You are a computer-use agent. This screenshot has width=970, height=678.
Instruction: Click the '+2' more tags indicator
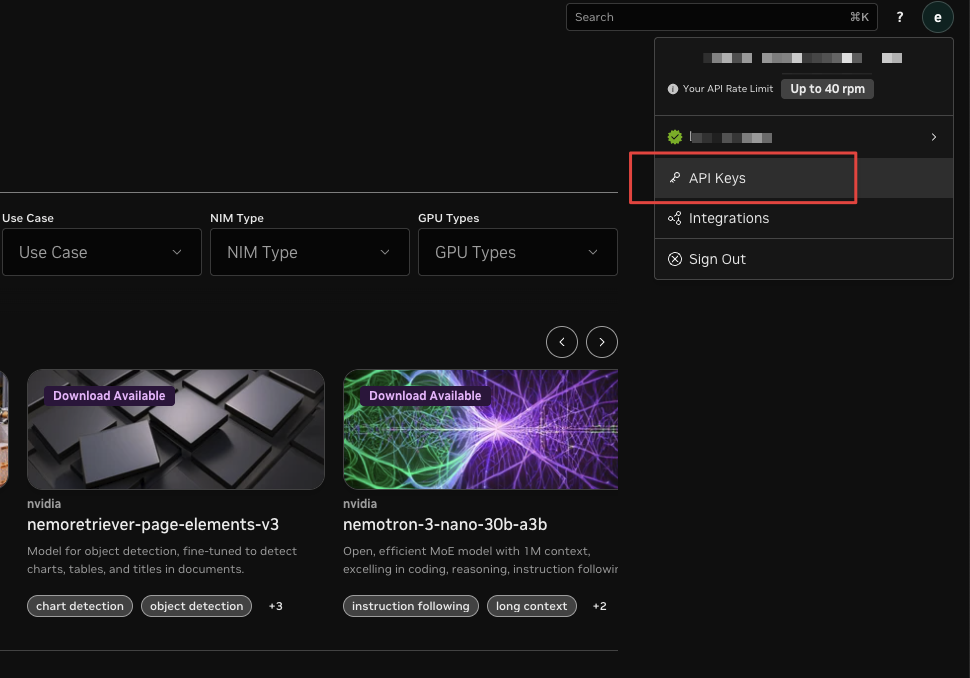point(599,606)
